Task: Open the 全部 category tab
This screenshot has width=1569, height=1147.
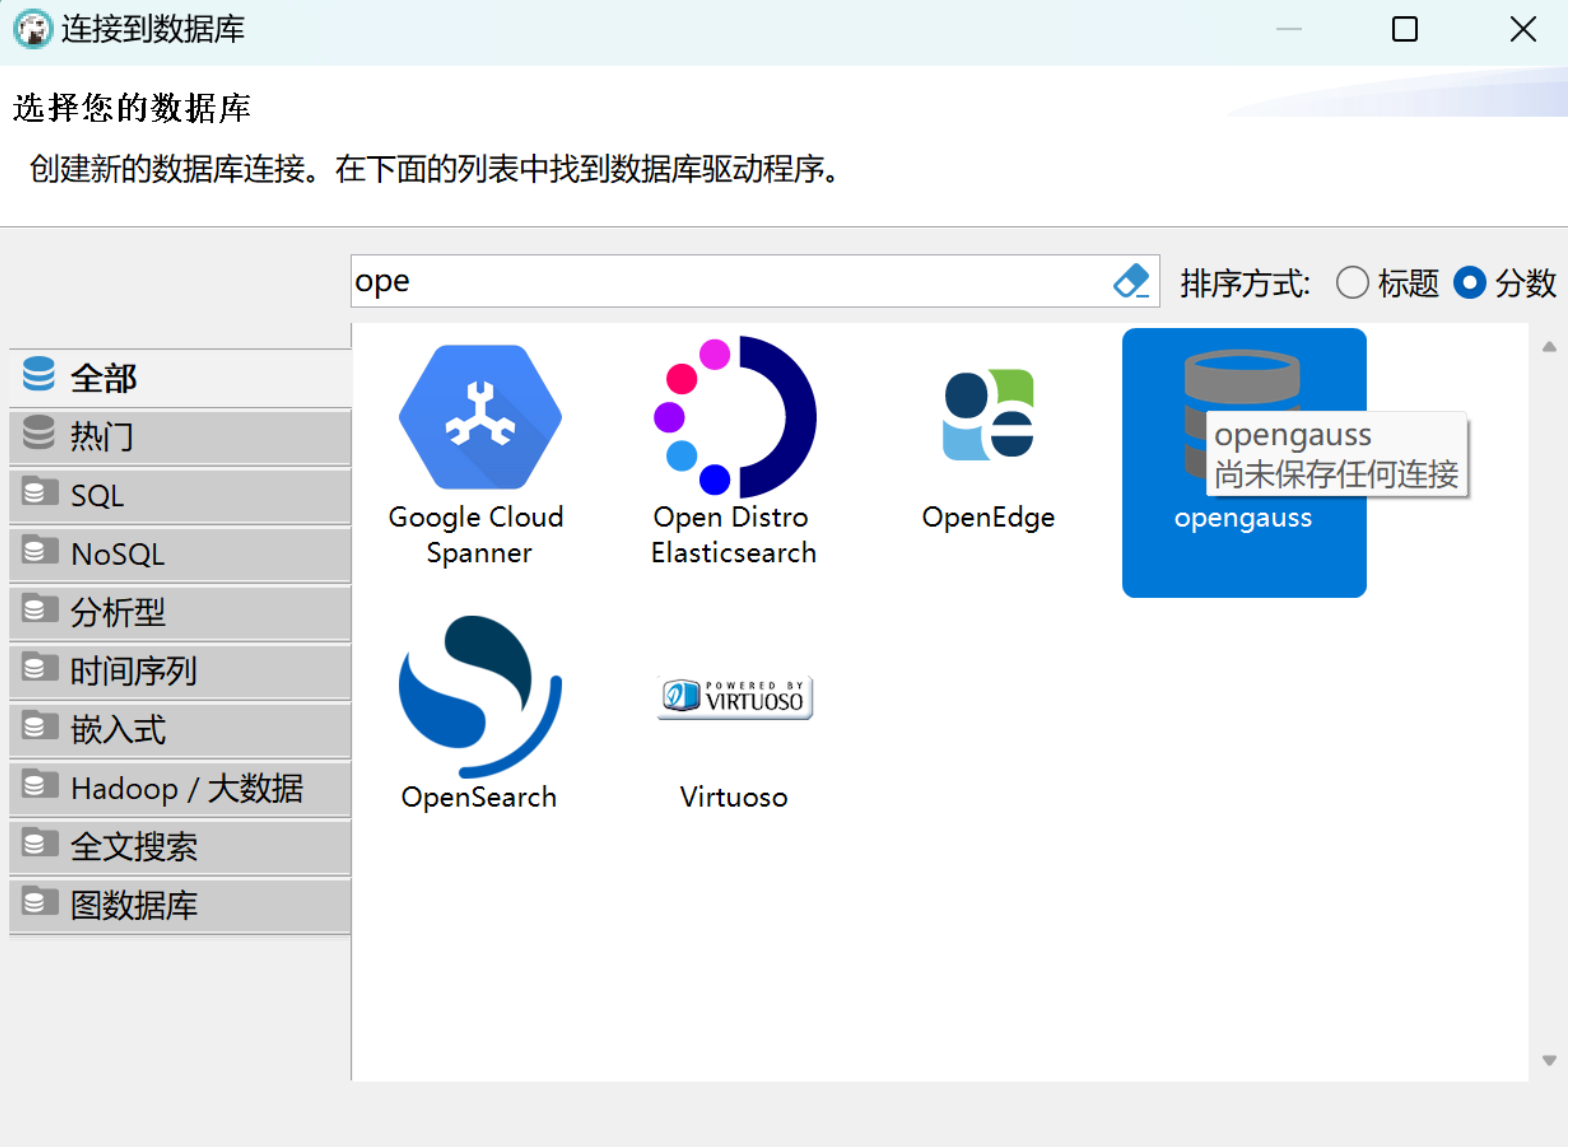Action: point(181,378)
